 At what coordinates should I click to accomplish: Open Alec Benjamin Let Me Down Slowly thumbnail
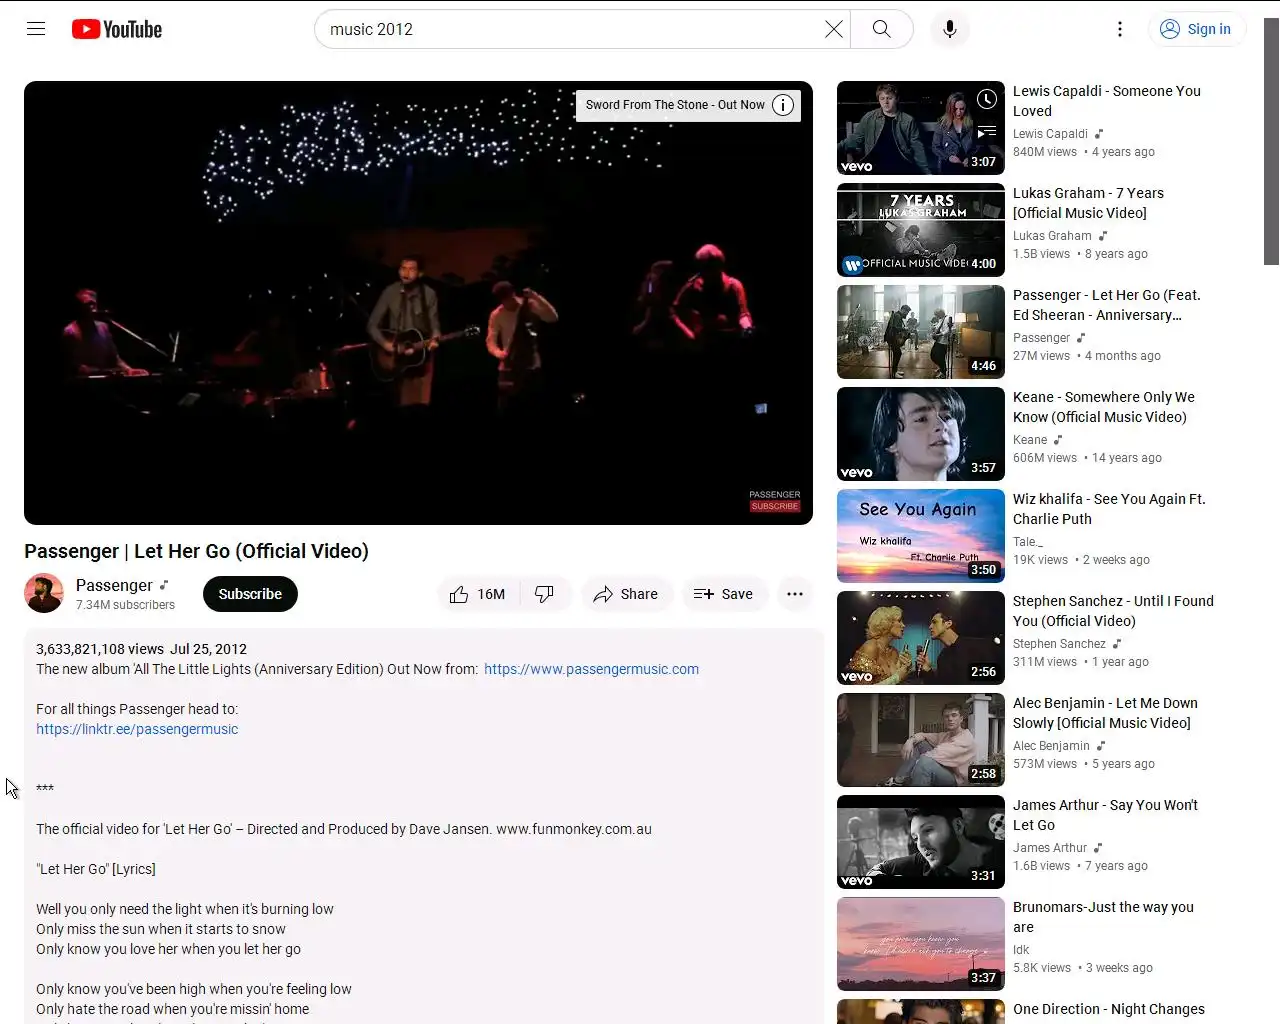[x=921, y=740]
